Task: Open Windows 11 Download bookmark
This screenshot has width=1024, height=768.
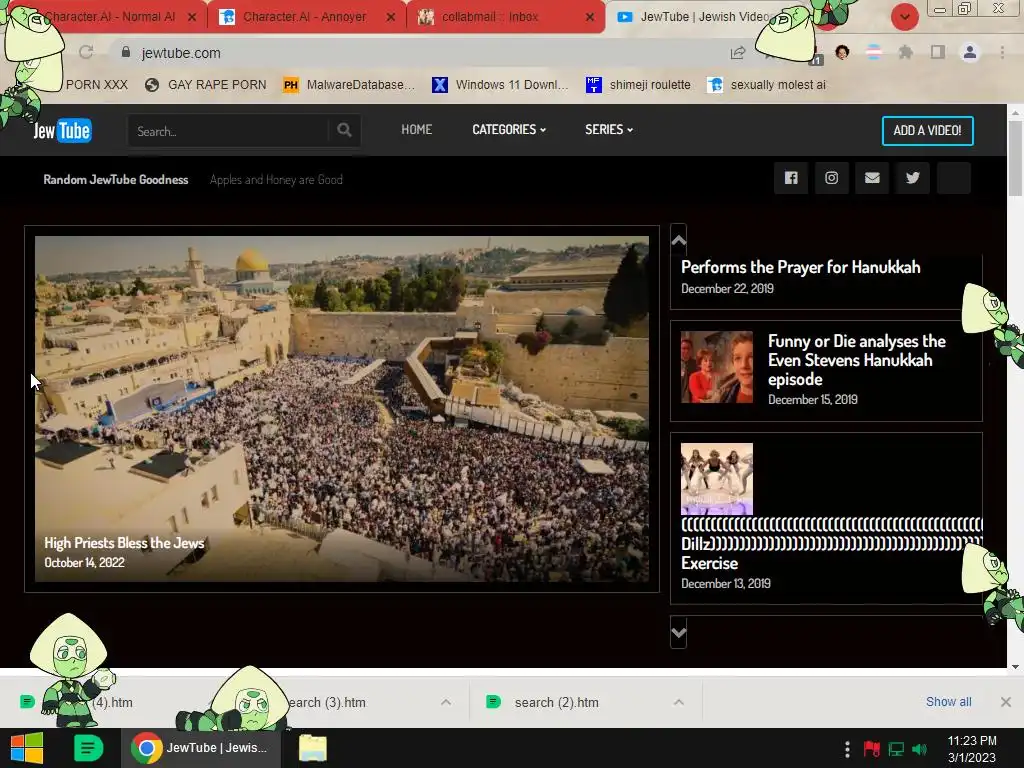Action: coord(500,85)
